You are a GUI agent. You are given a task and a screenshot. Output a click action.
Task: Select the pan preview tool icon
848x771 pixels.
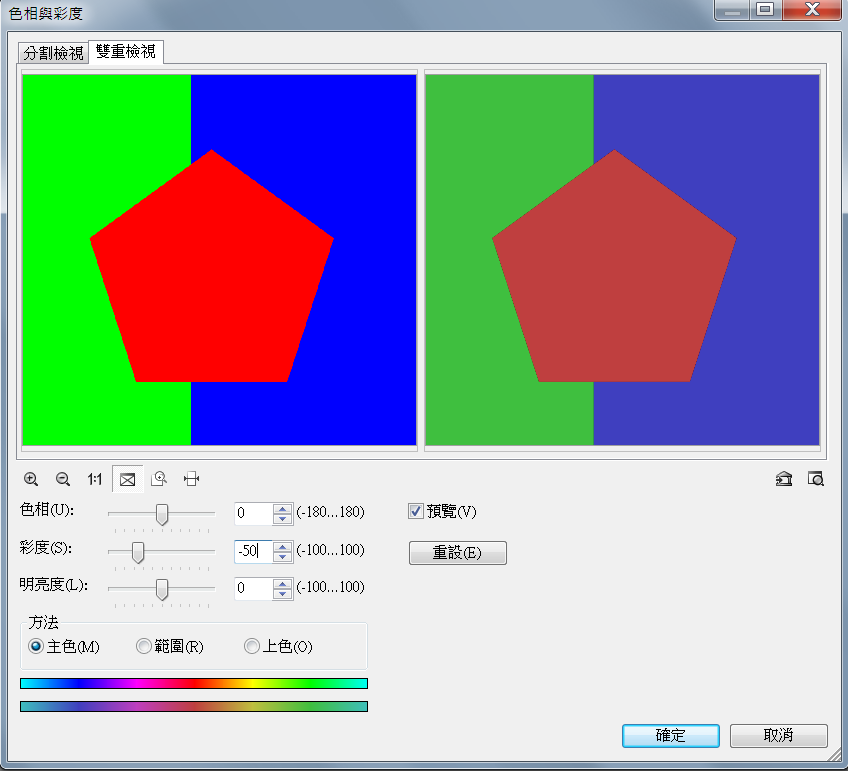[191, 479]
